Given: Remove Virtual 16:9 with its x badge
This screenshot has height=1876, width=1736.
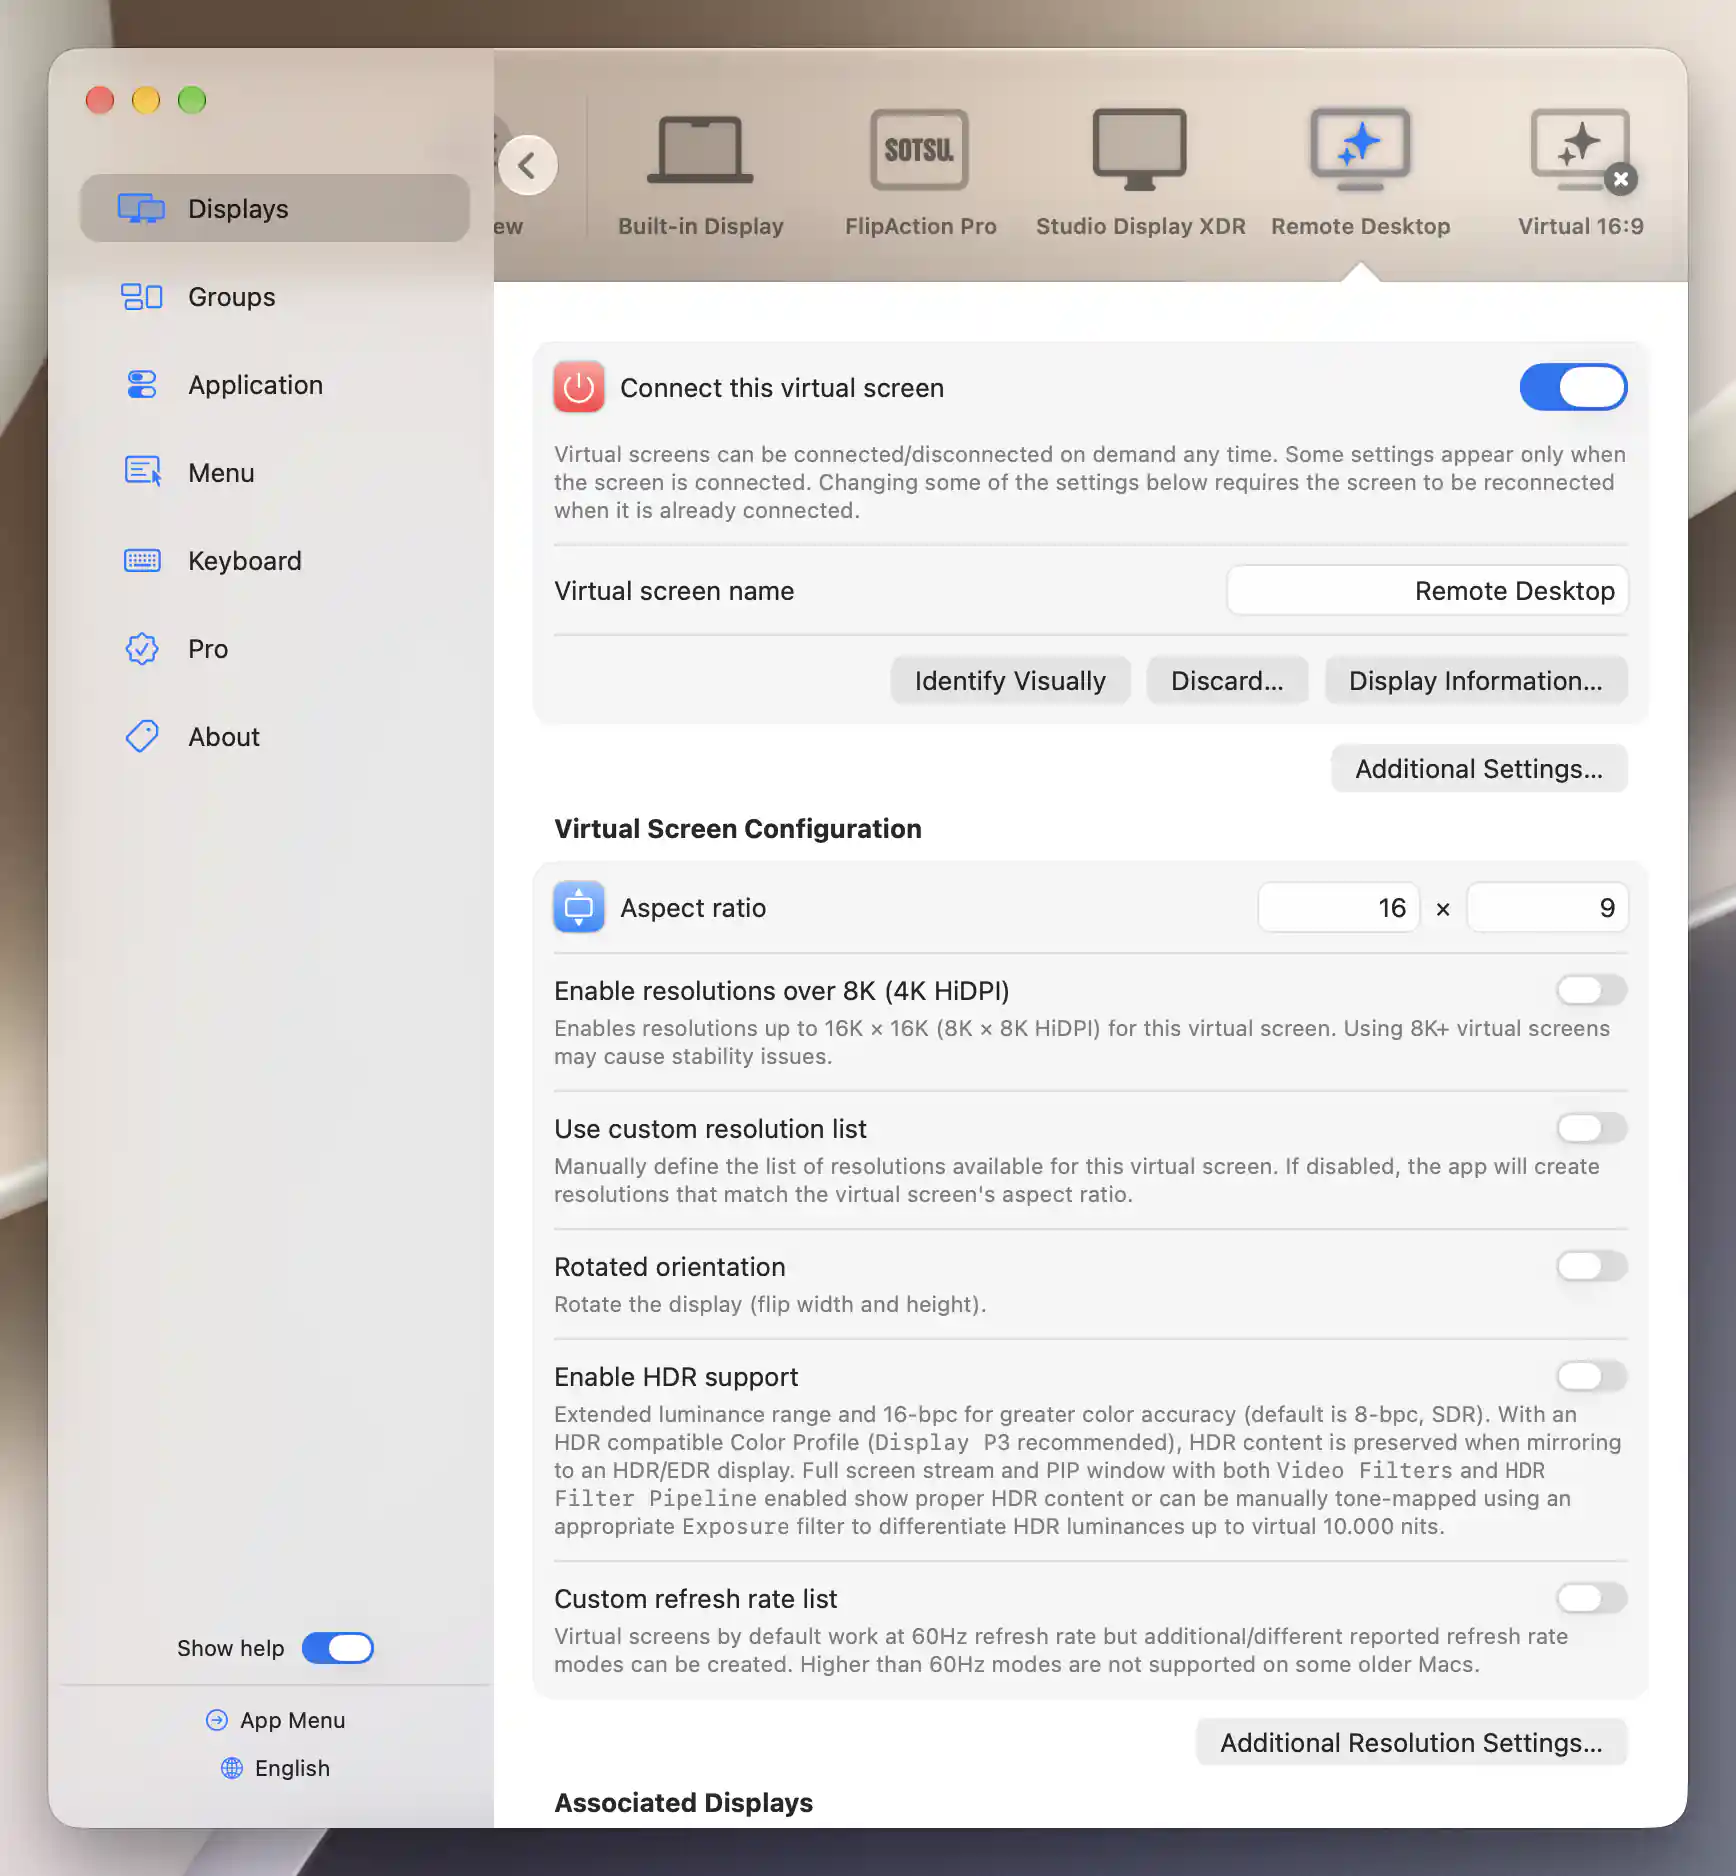Looking at the screenshot, I should click(1621, 179).
